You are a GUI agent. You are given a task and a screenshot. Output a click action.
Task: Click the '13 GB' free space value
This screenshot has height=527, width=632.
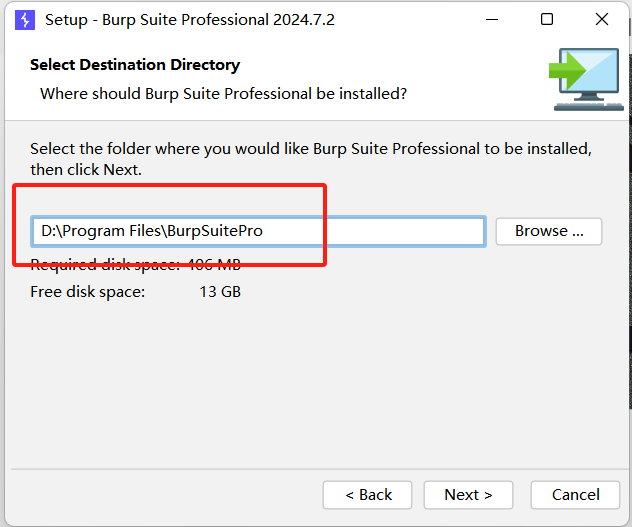[x=220, y=292]
